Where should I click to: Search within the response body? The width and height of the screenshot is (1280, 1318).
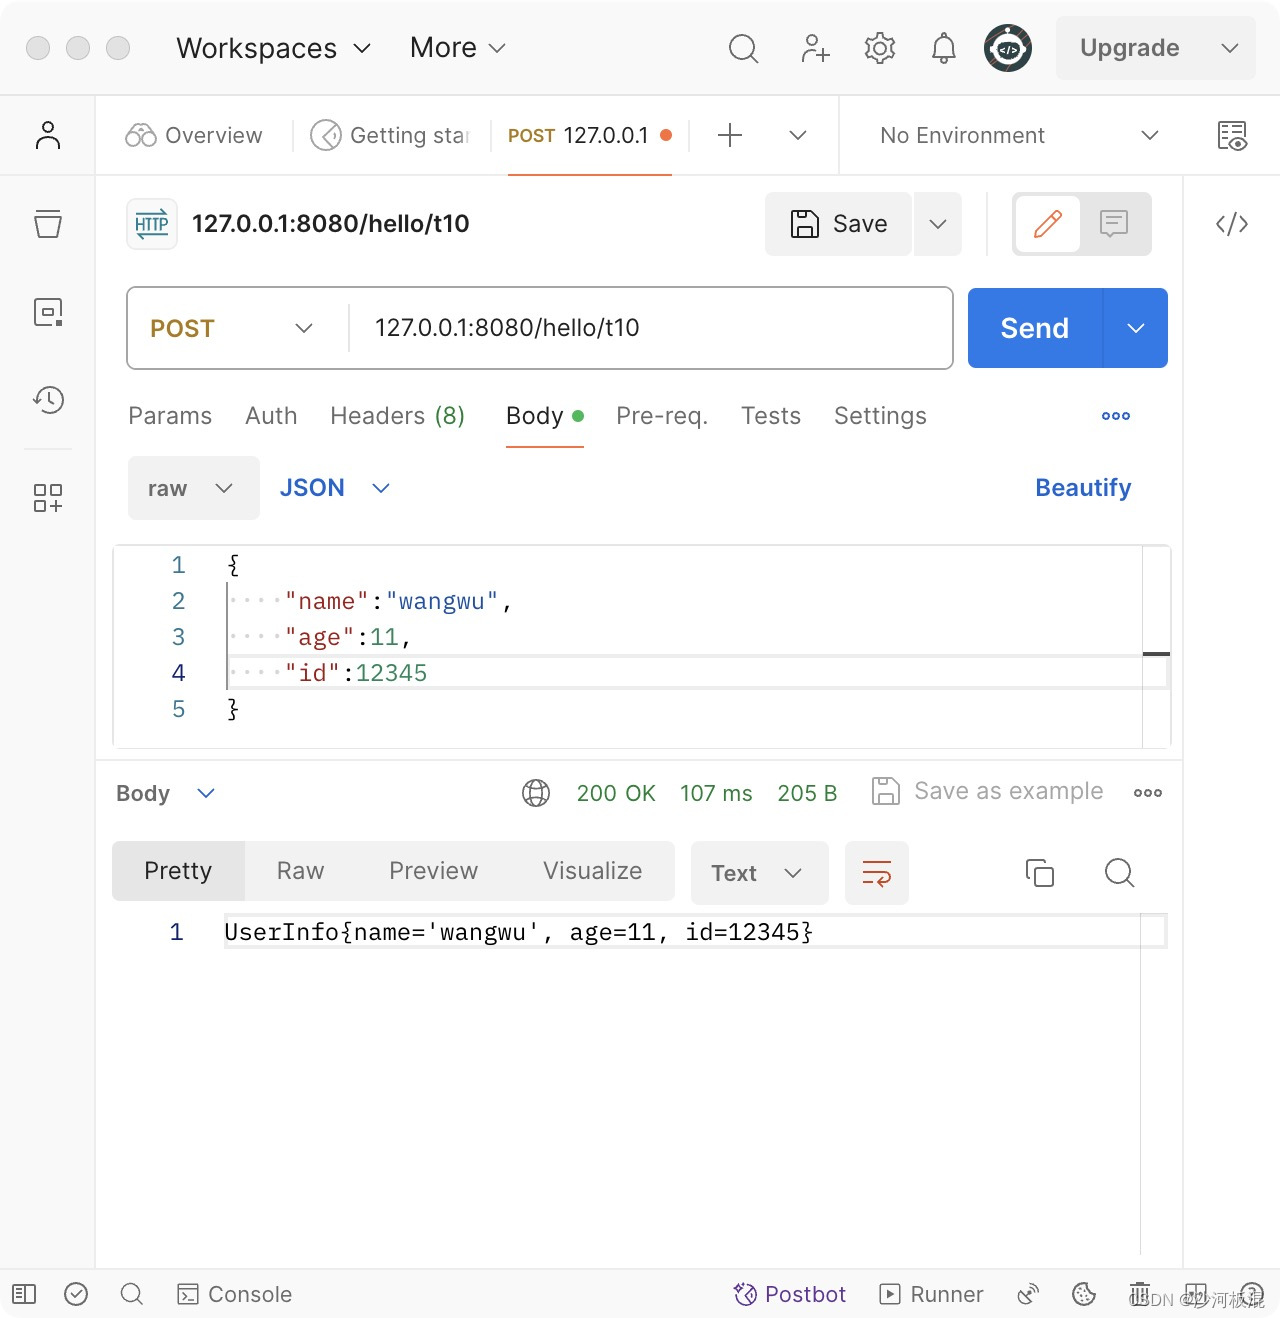(x=1119, y=873)
